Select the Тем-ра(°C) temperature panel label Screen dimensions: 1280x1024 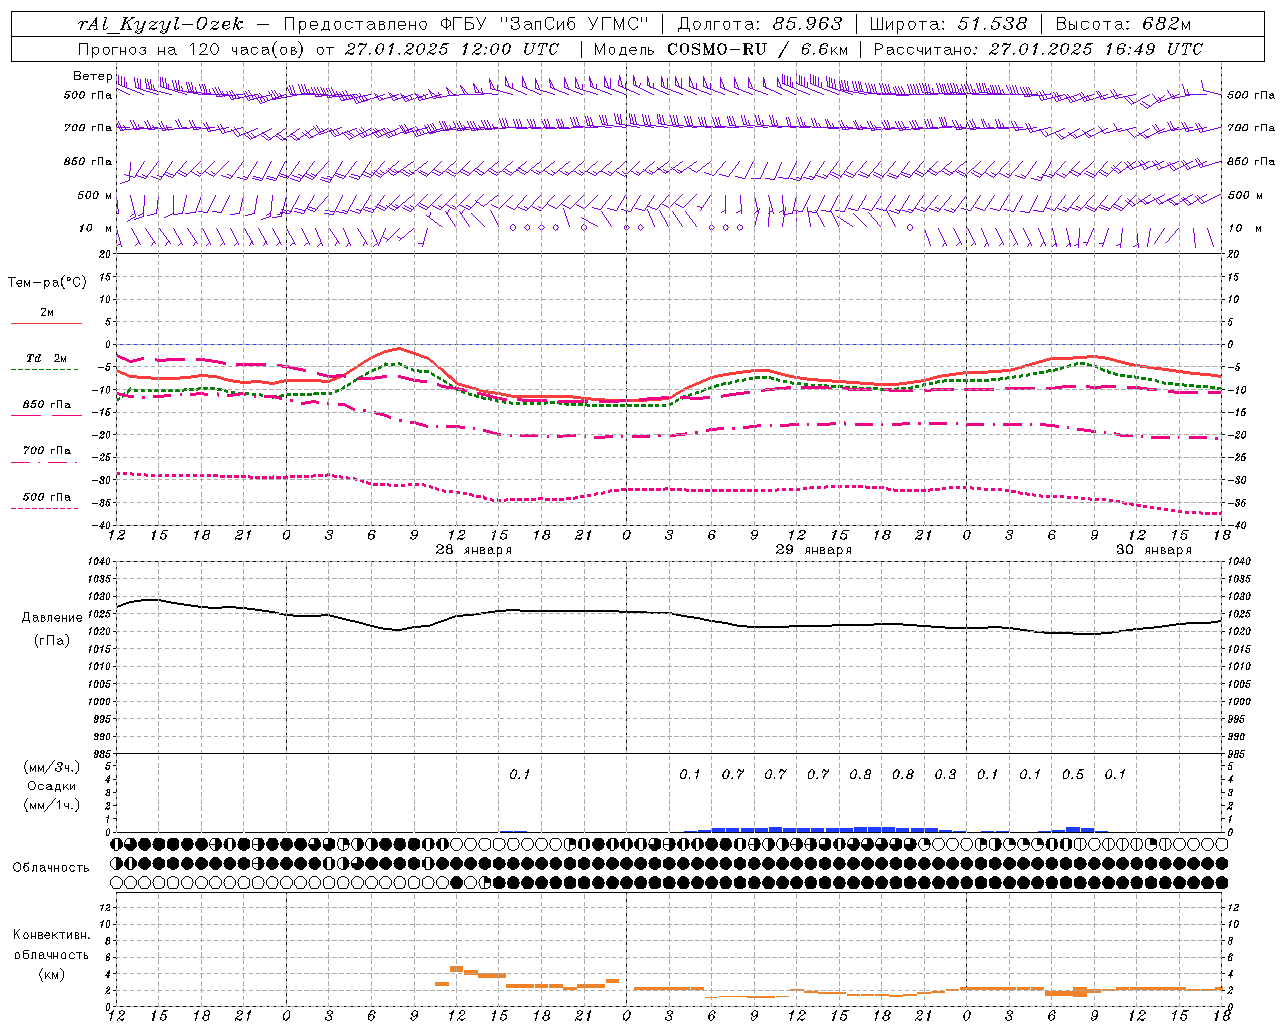coord(47,283)
